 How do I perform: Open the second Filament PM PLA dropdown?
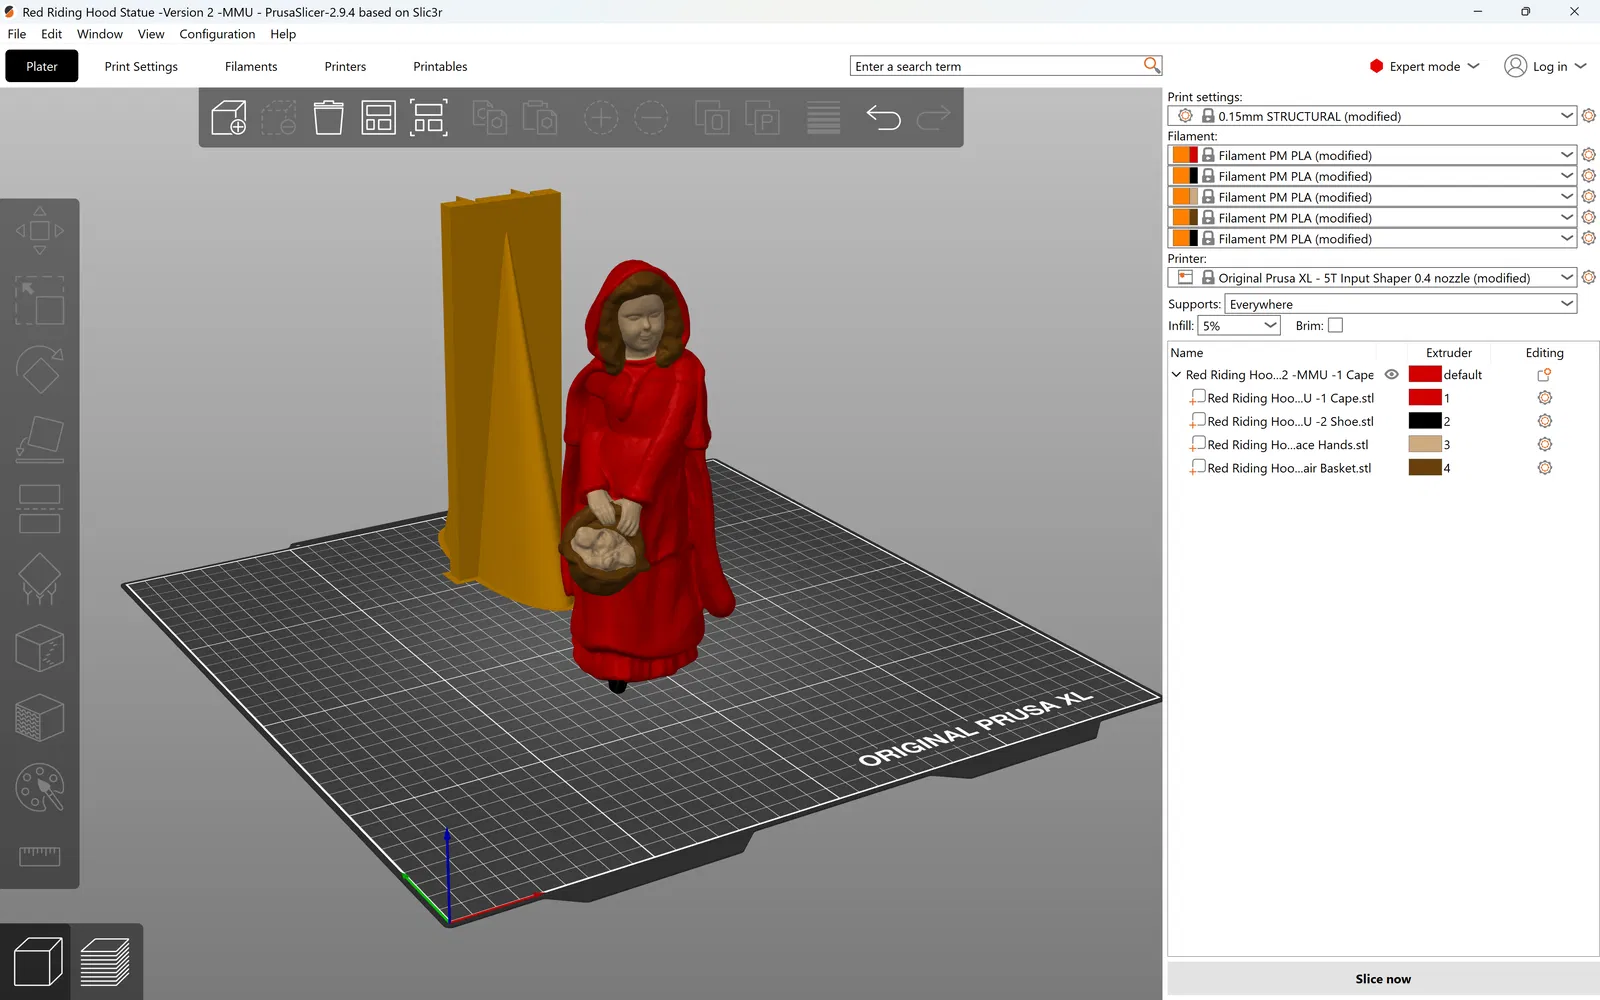point(1372,176)
